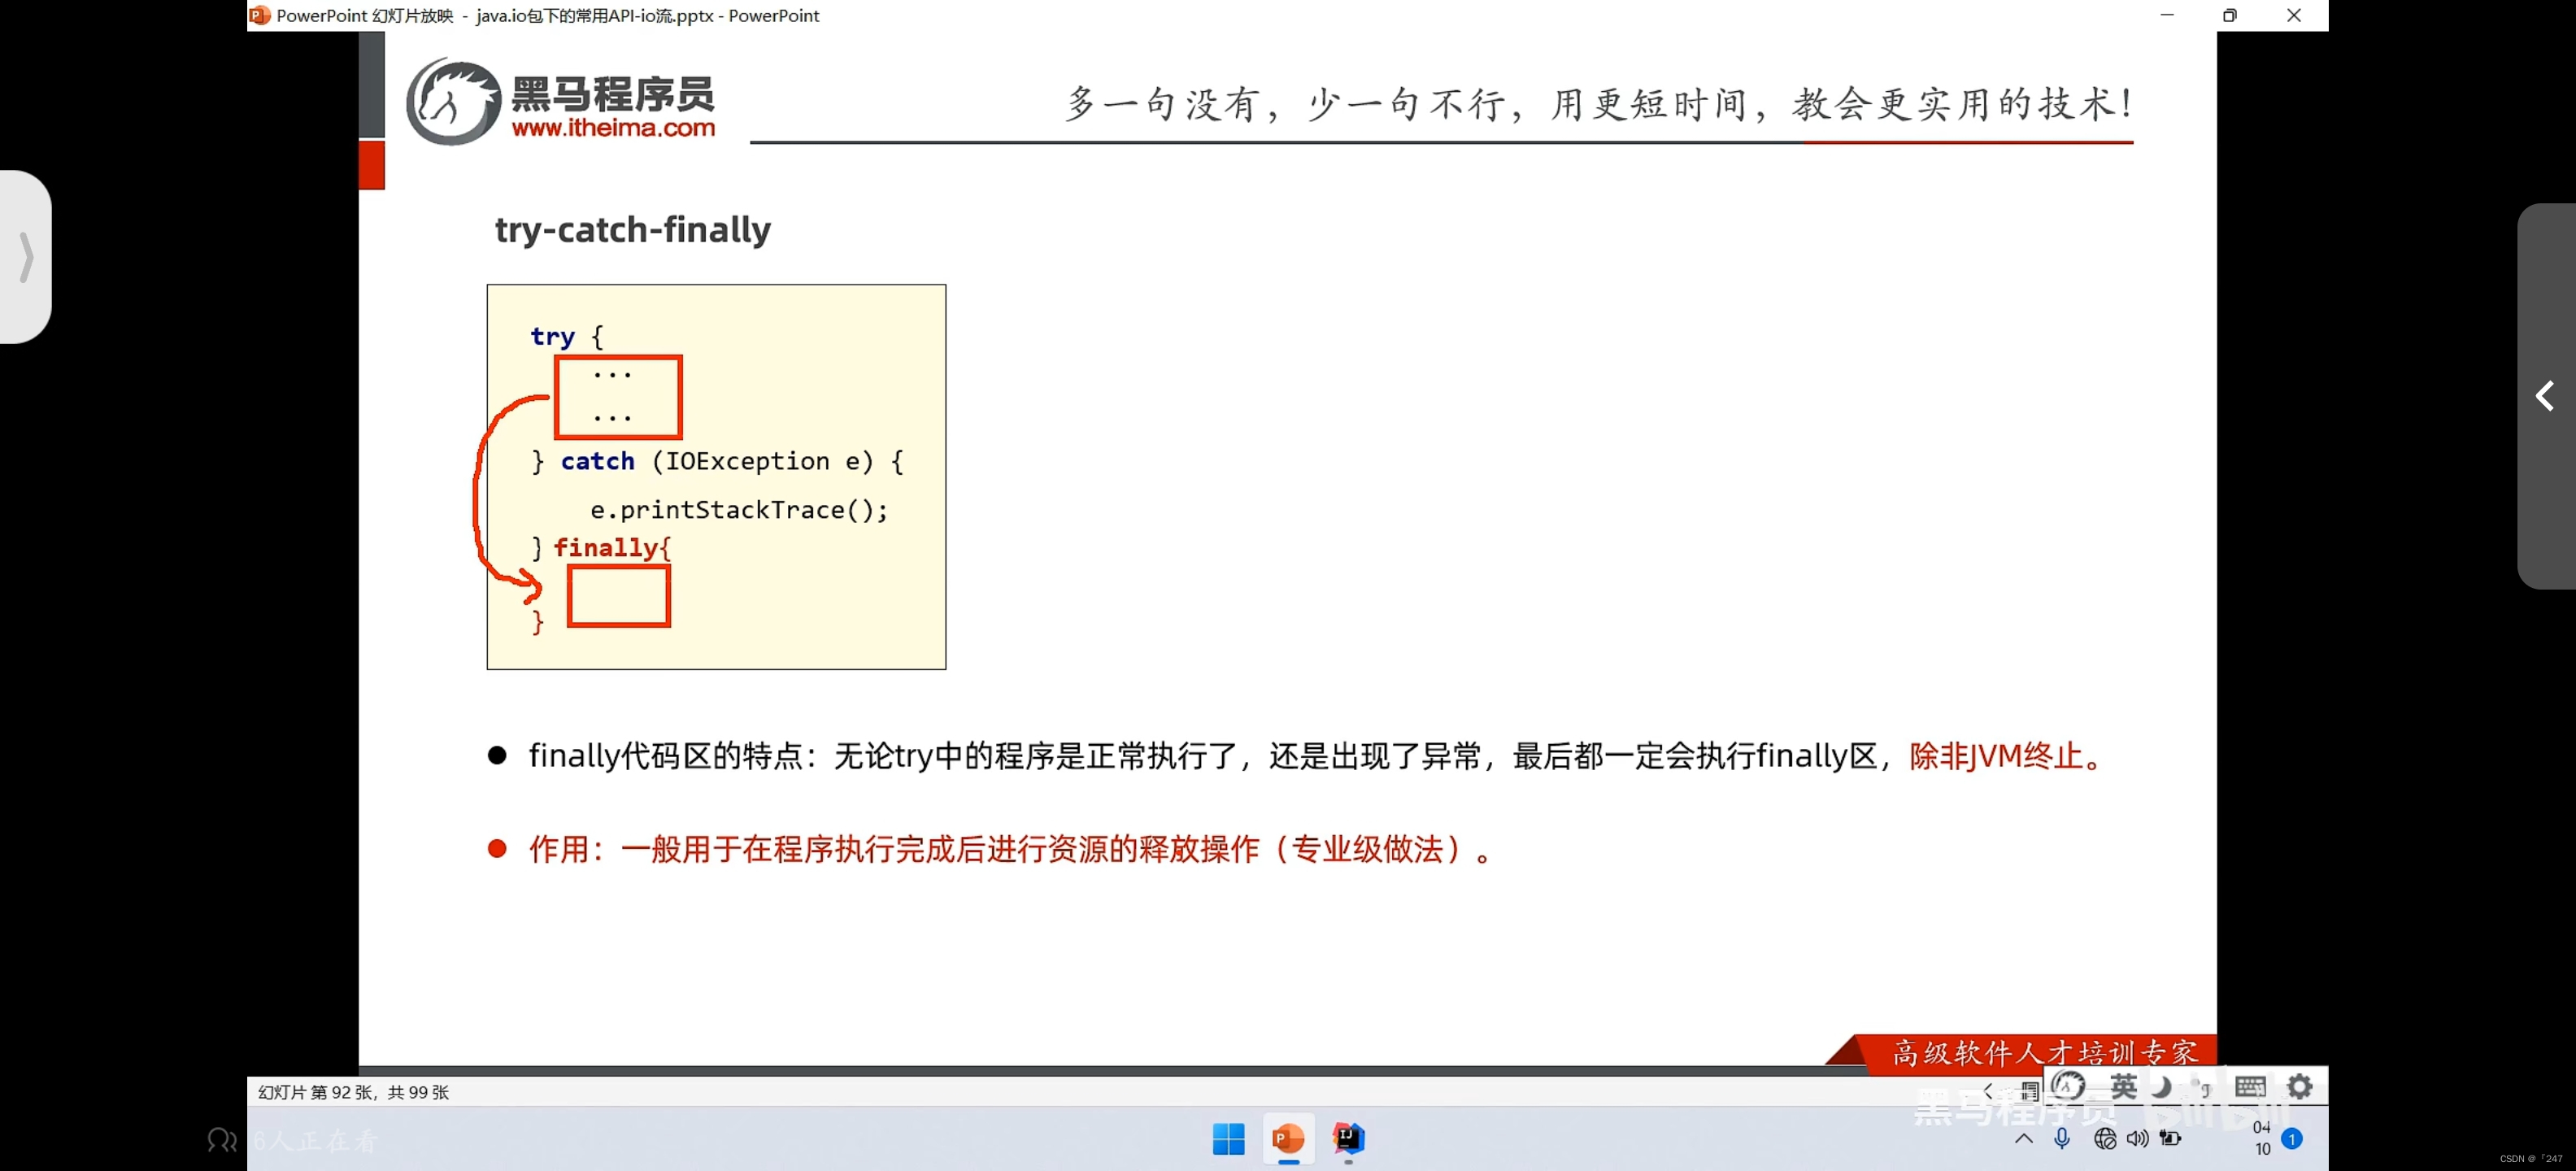Click the viewers count icon bottom left
The image size is (2576, 1171).
[x=222, y=1140]
